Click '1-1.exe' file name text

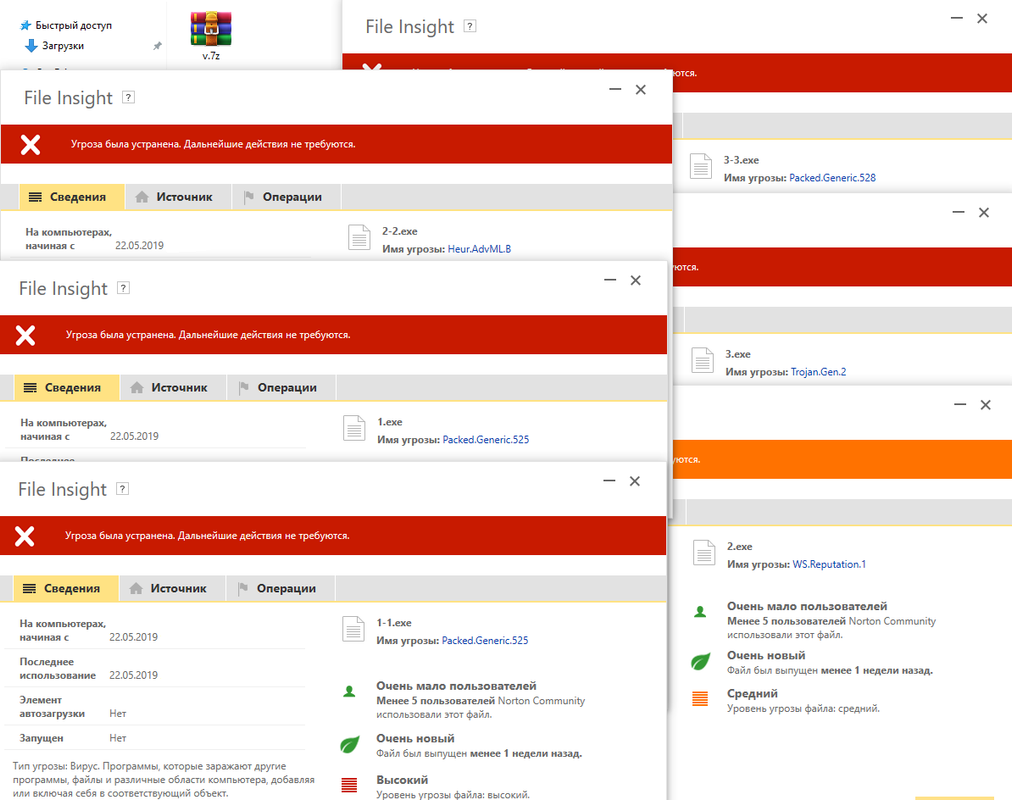click(x=394, y=623)
